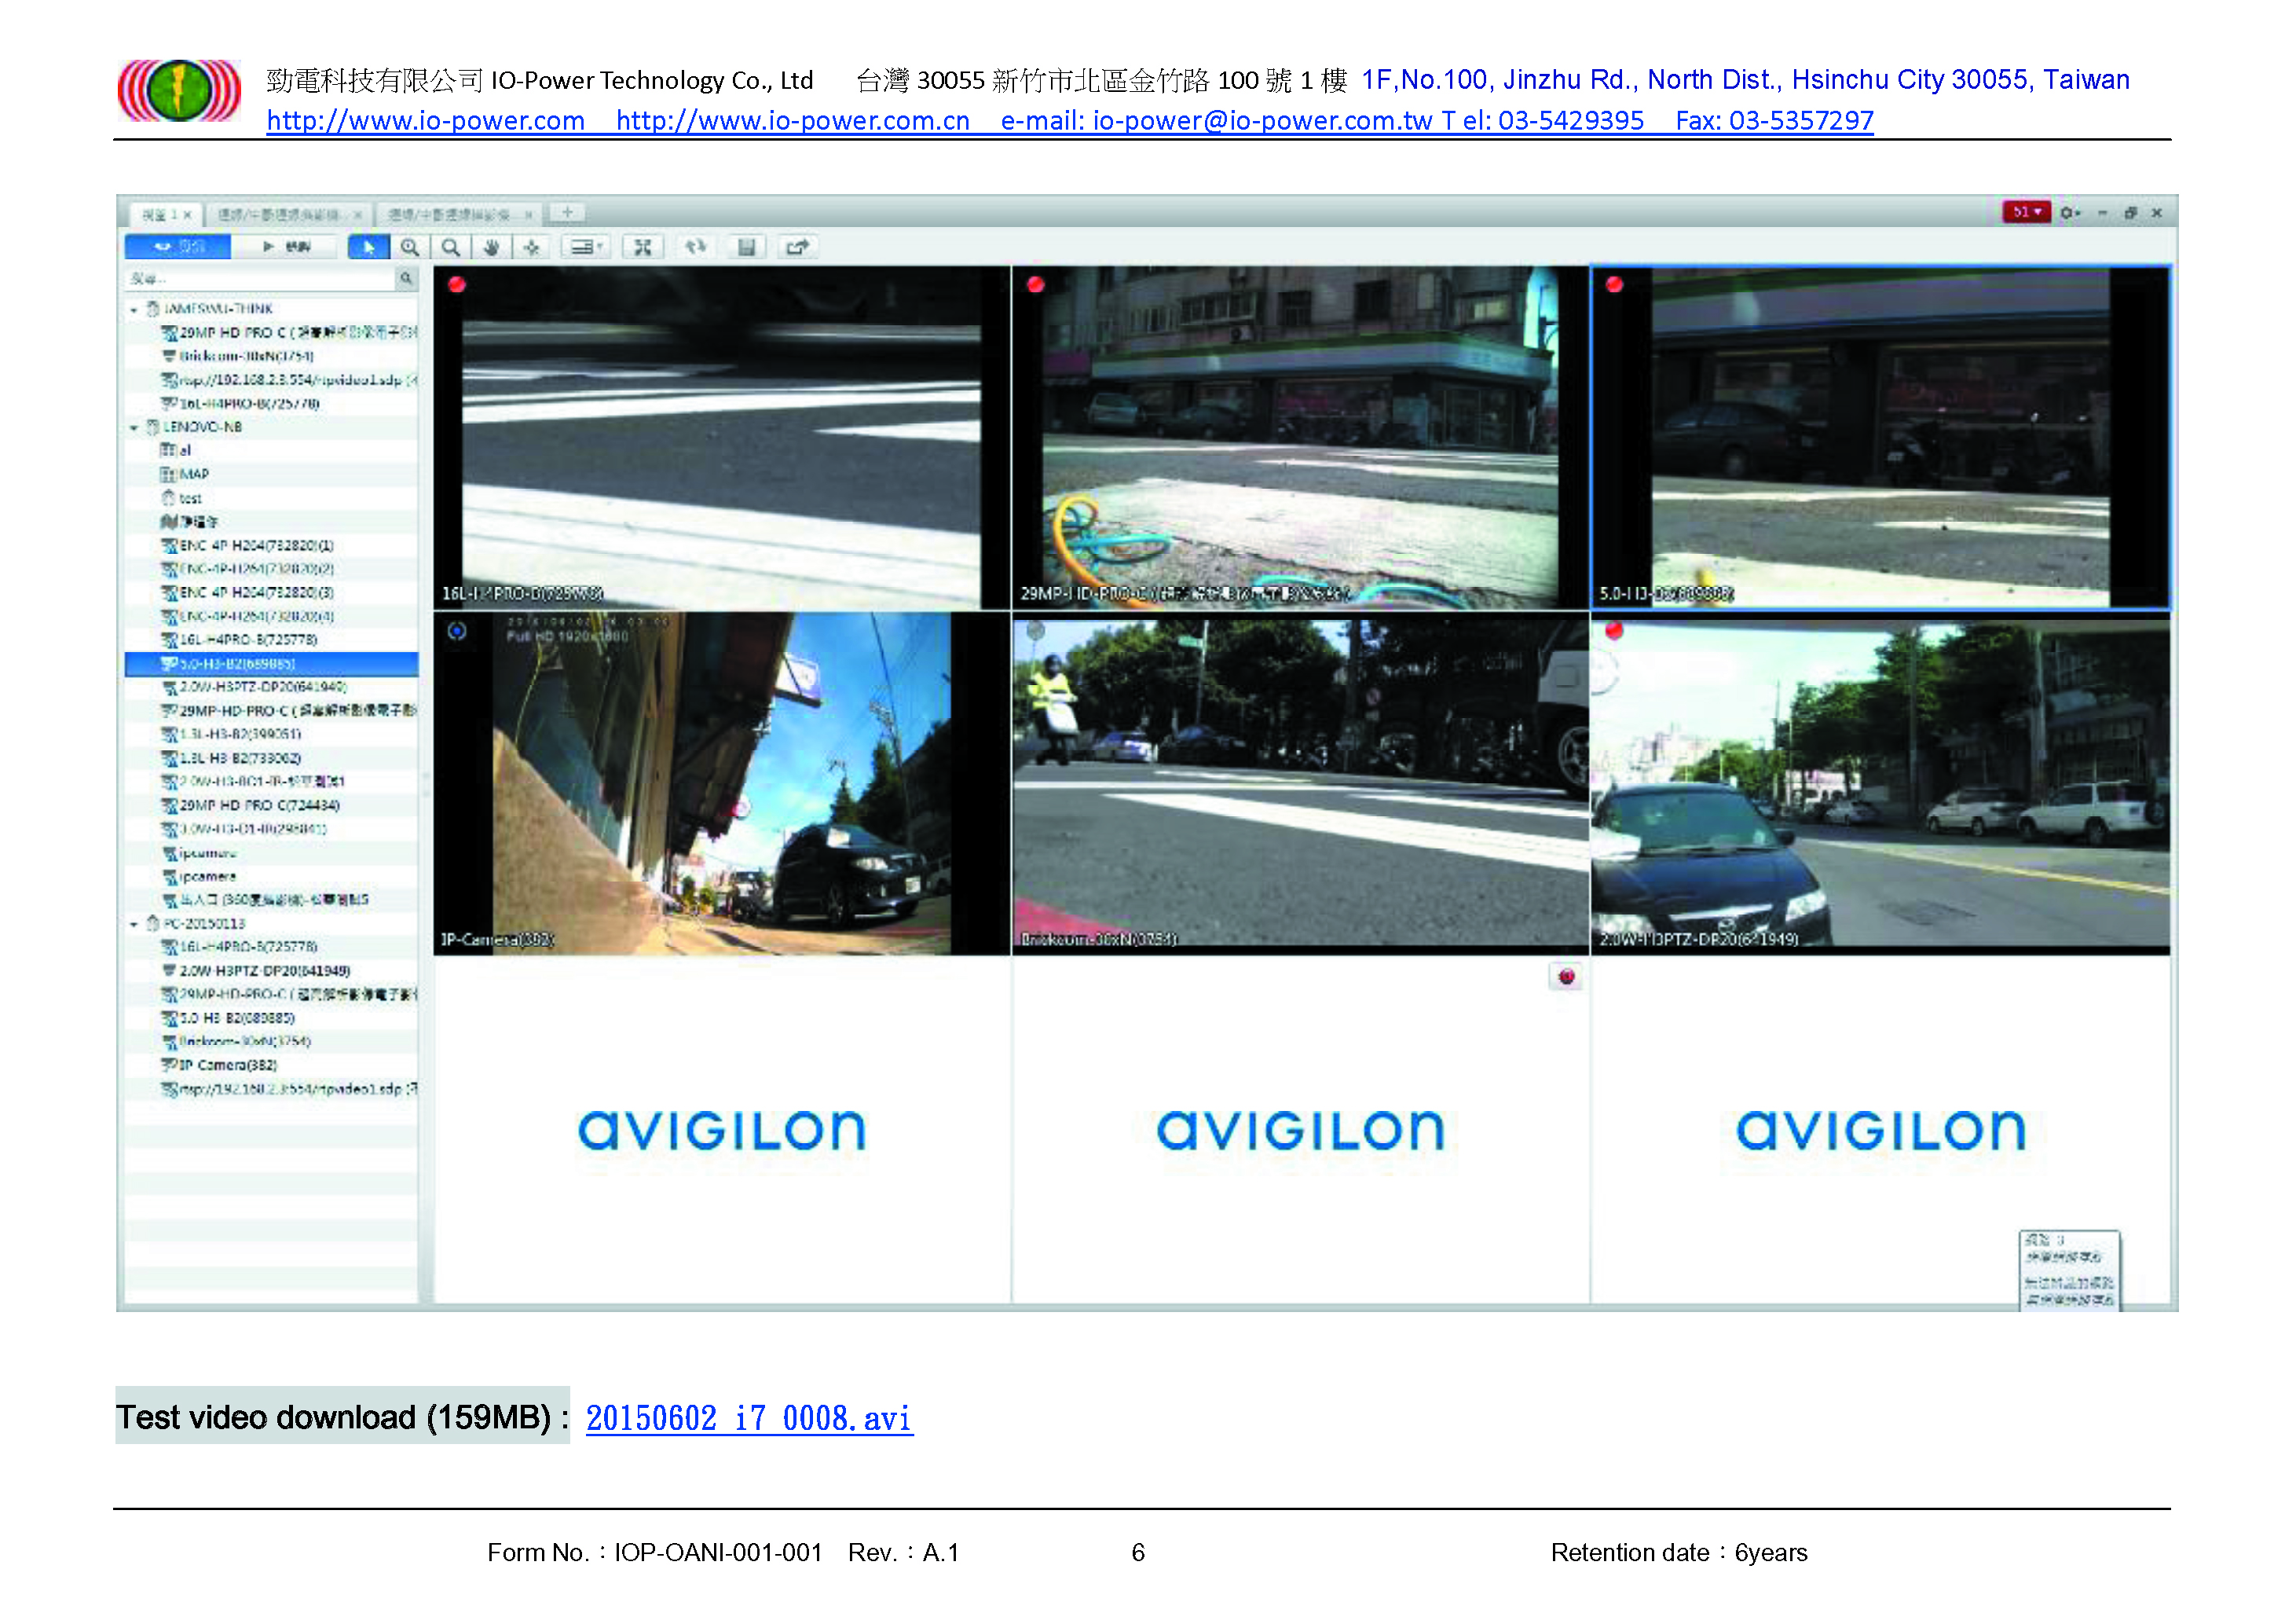Screen dimensions: 2296x1624
Task: Open http://www.io-power.com link
Action: pyautogui.click(x=426, y=121)
